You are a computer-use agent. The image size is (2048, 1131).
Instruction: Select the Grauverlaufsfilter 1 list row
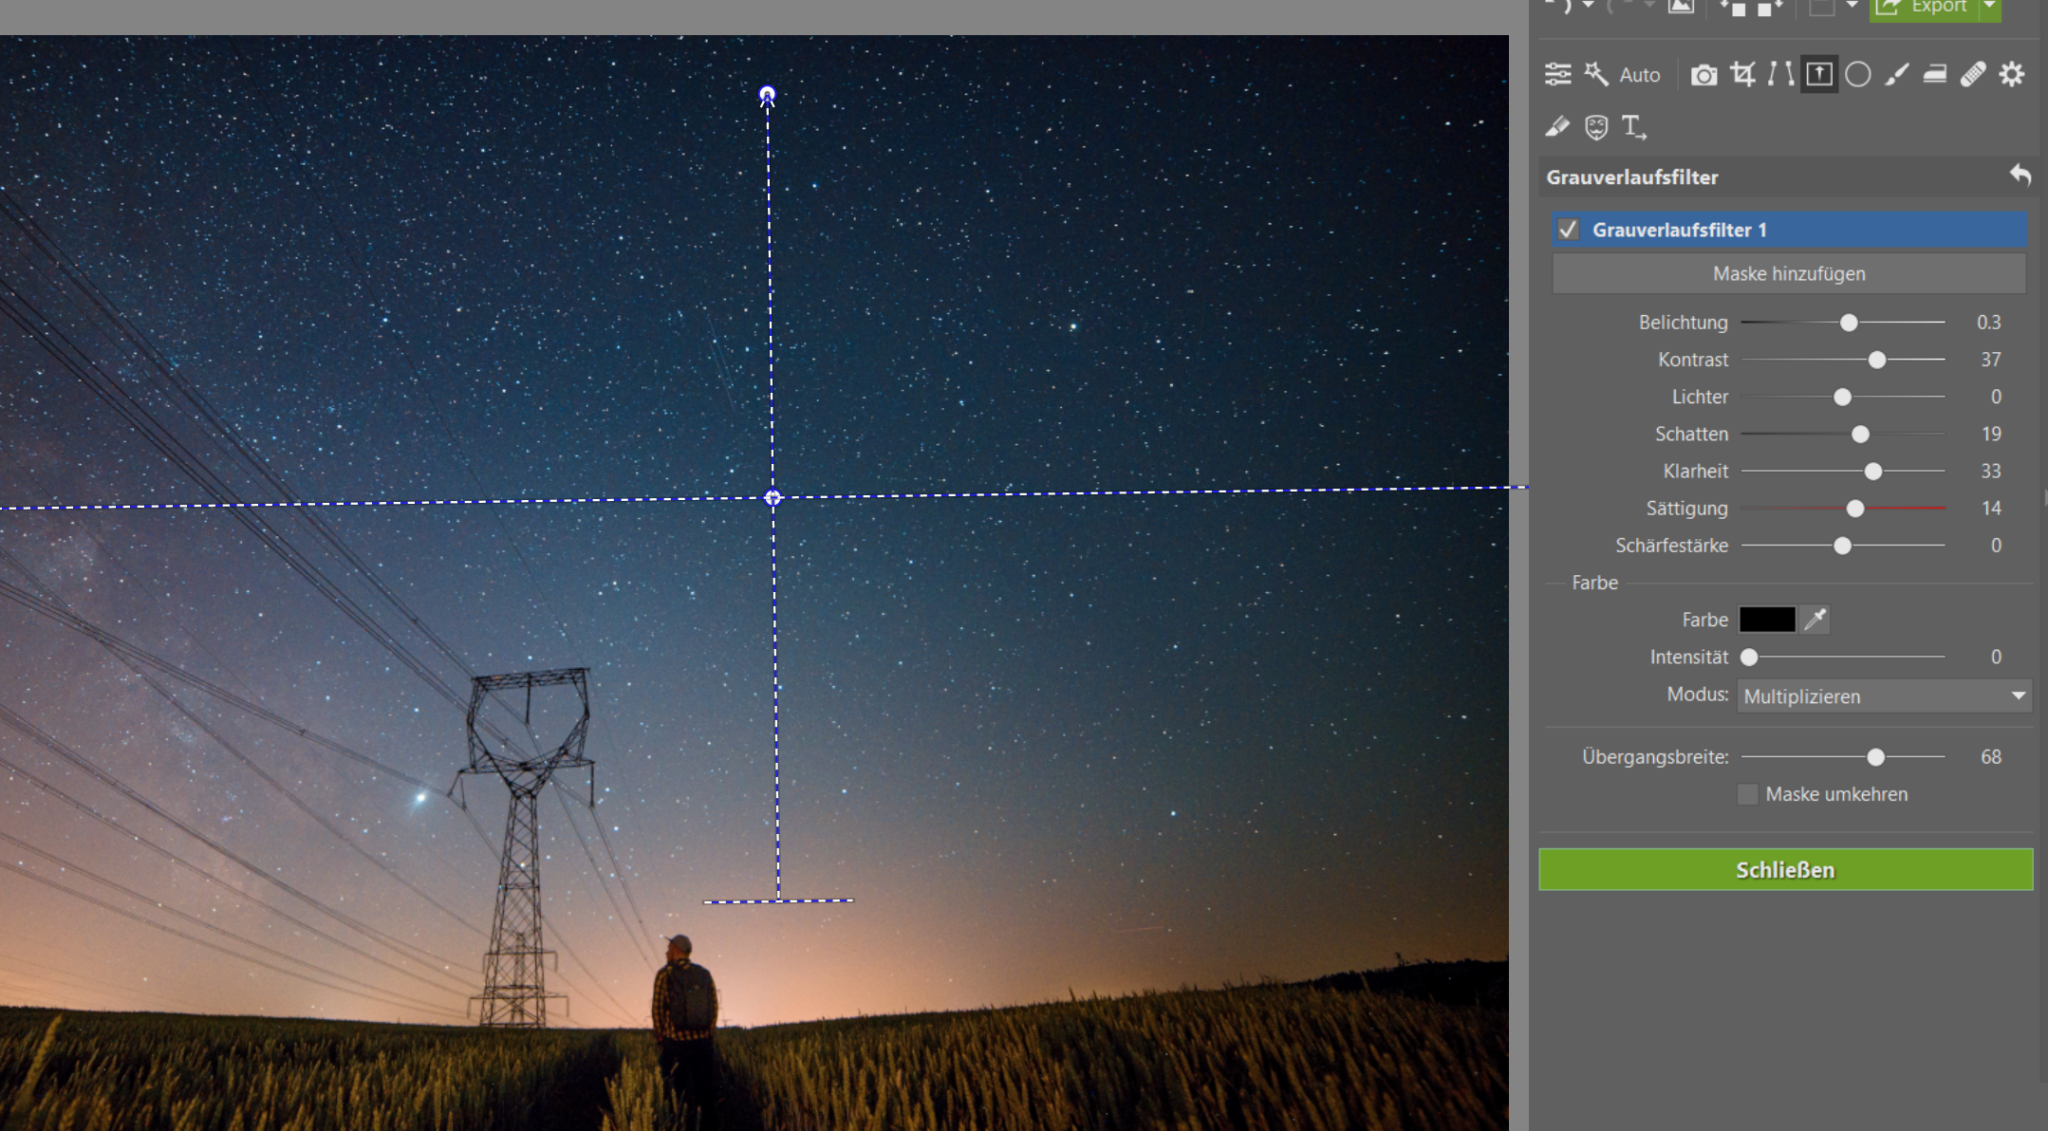[x=1788, y=229]
